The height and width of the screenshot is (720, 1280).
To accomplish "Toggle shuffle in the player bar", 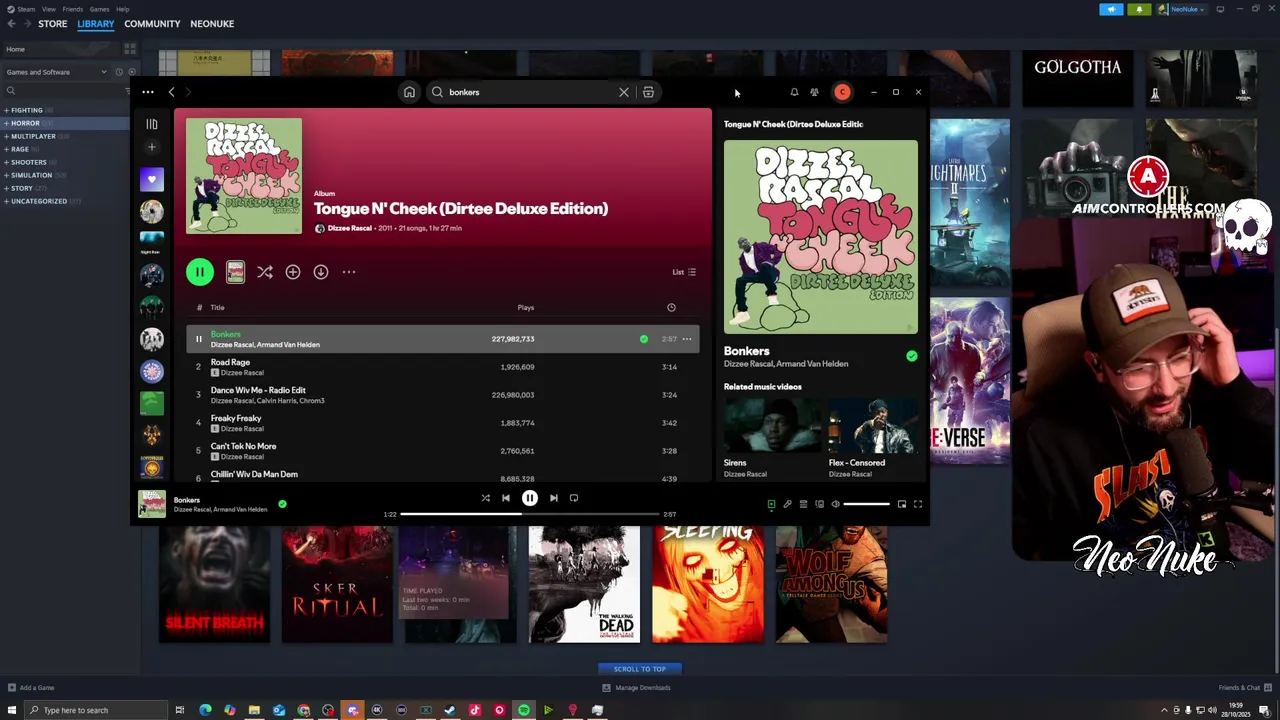I will click(x=486, y=498).
